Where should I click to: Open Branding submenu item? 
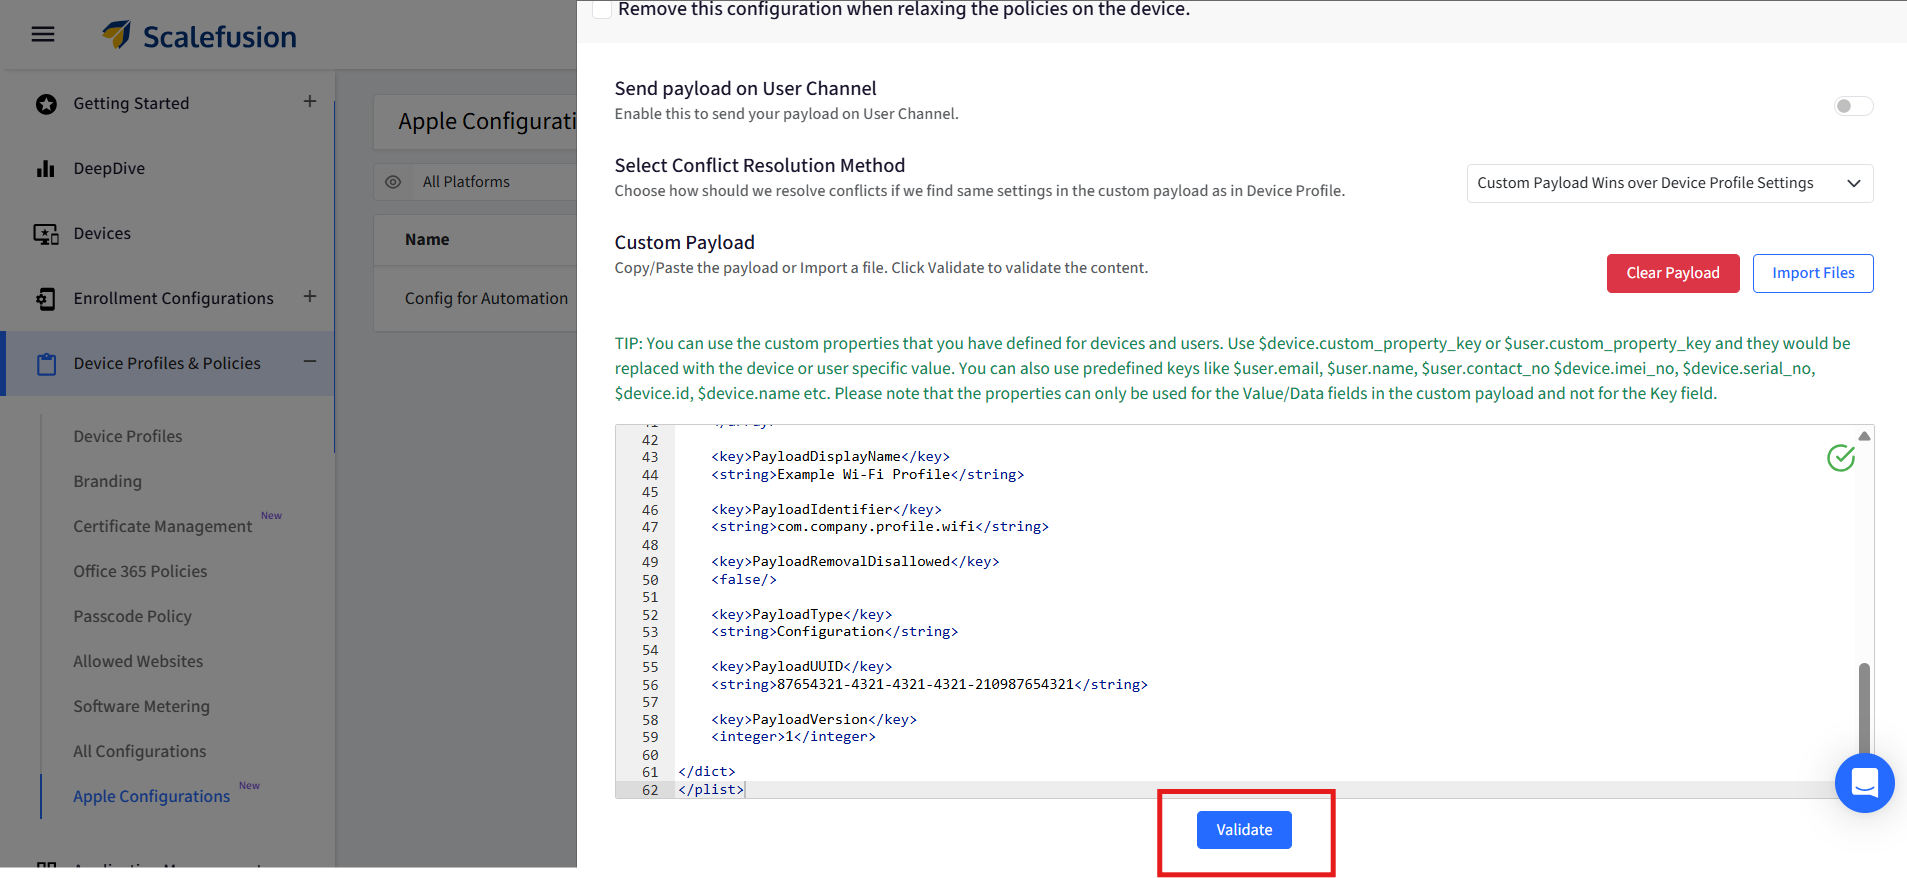[107, 482]
